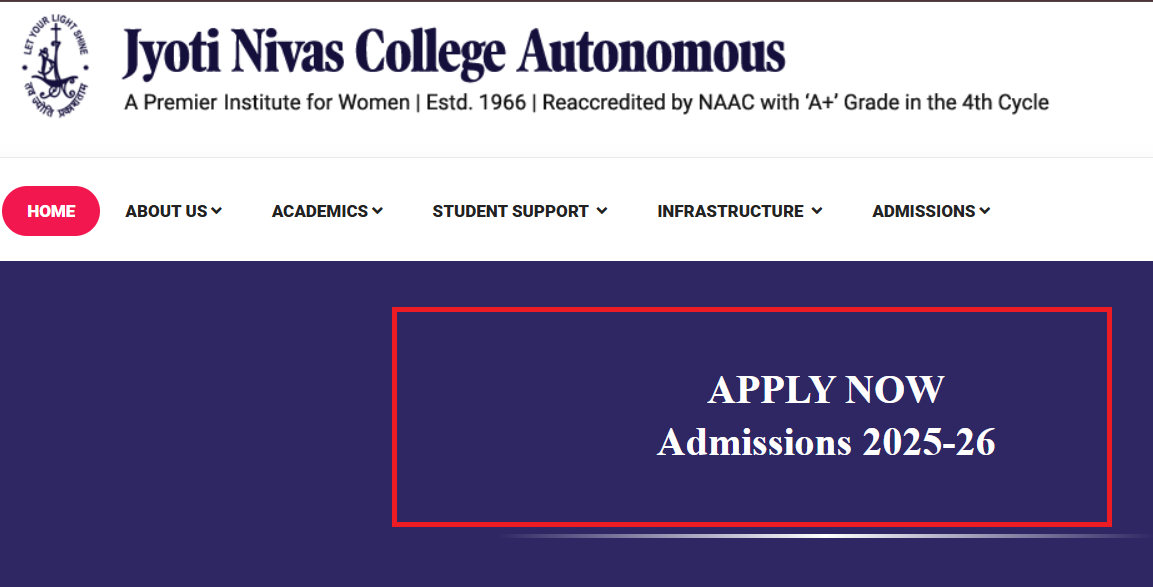Expand the ACADEMICS dropdown arrow
Screen dimensions: 1153x587
(378, 210)
